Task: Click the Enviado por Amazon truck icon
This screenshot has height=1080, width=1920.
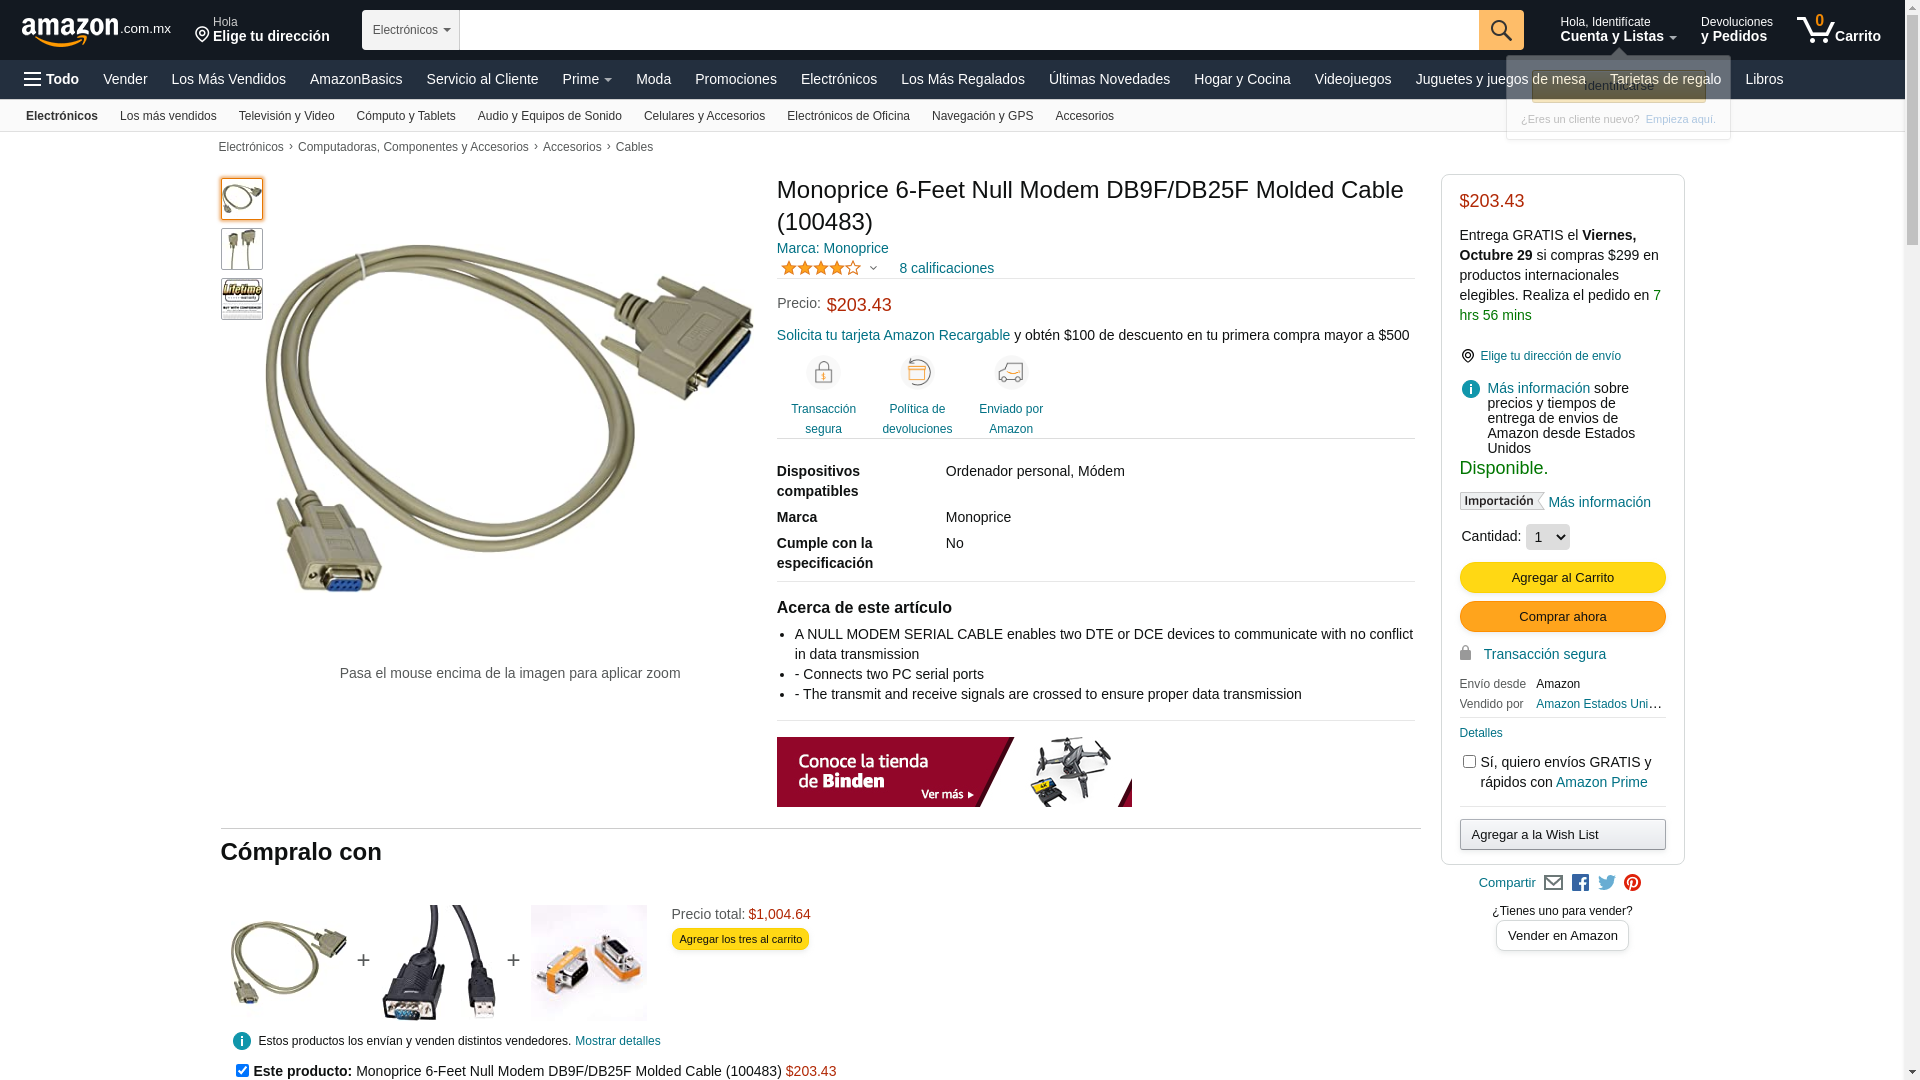Action: click(x=1011, y=372)
